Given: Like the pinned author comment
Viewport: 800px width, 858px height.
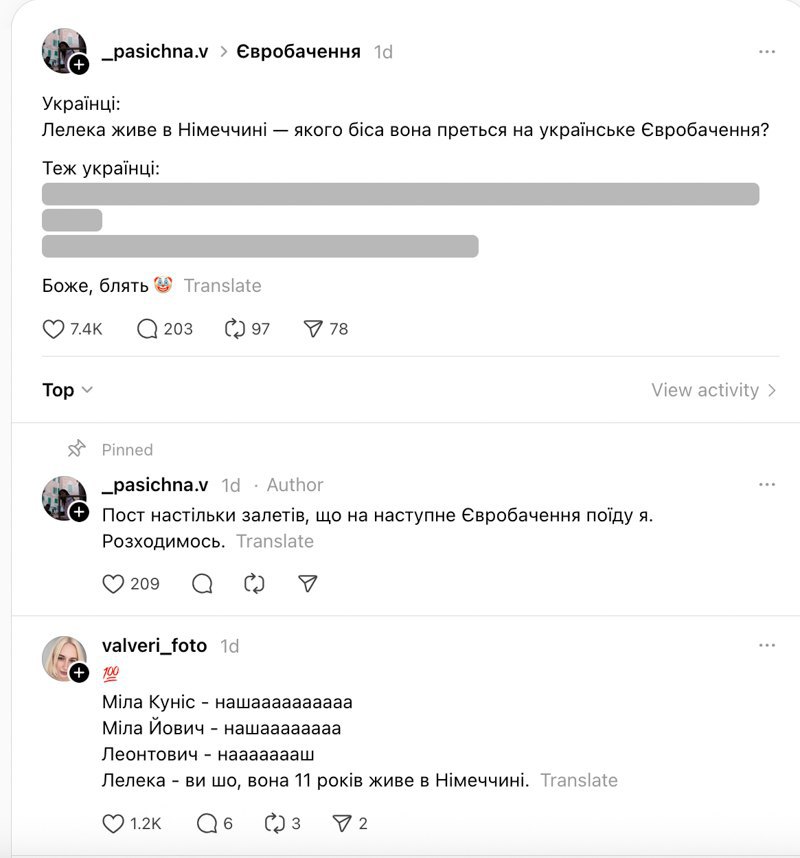Looking at the screenshot, I should (x=114, y=583).
